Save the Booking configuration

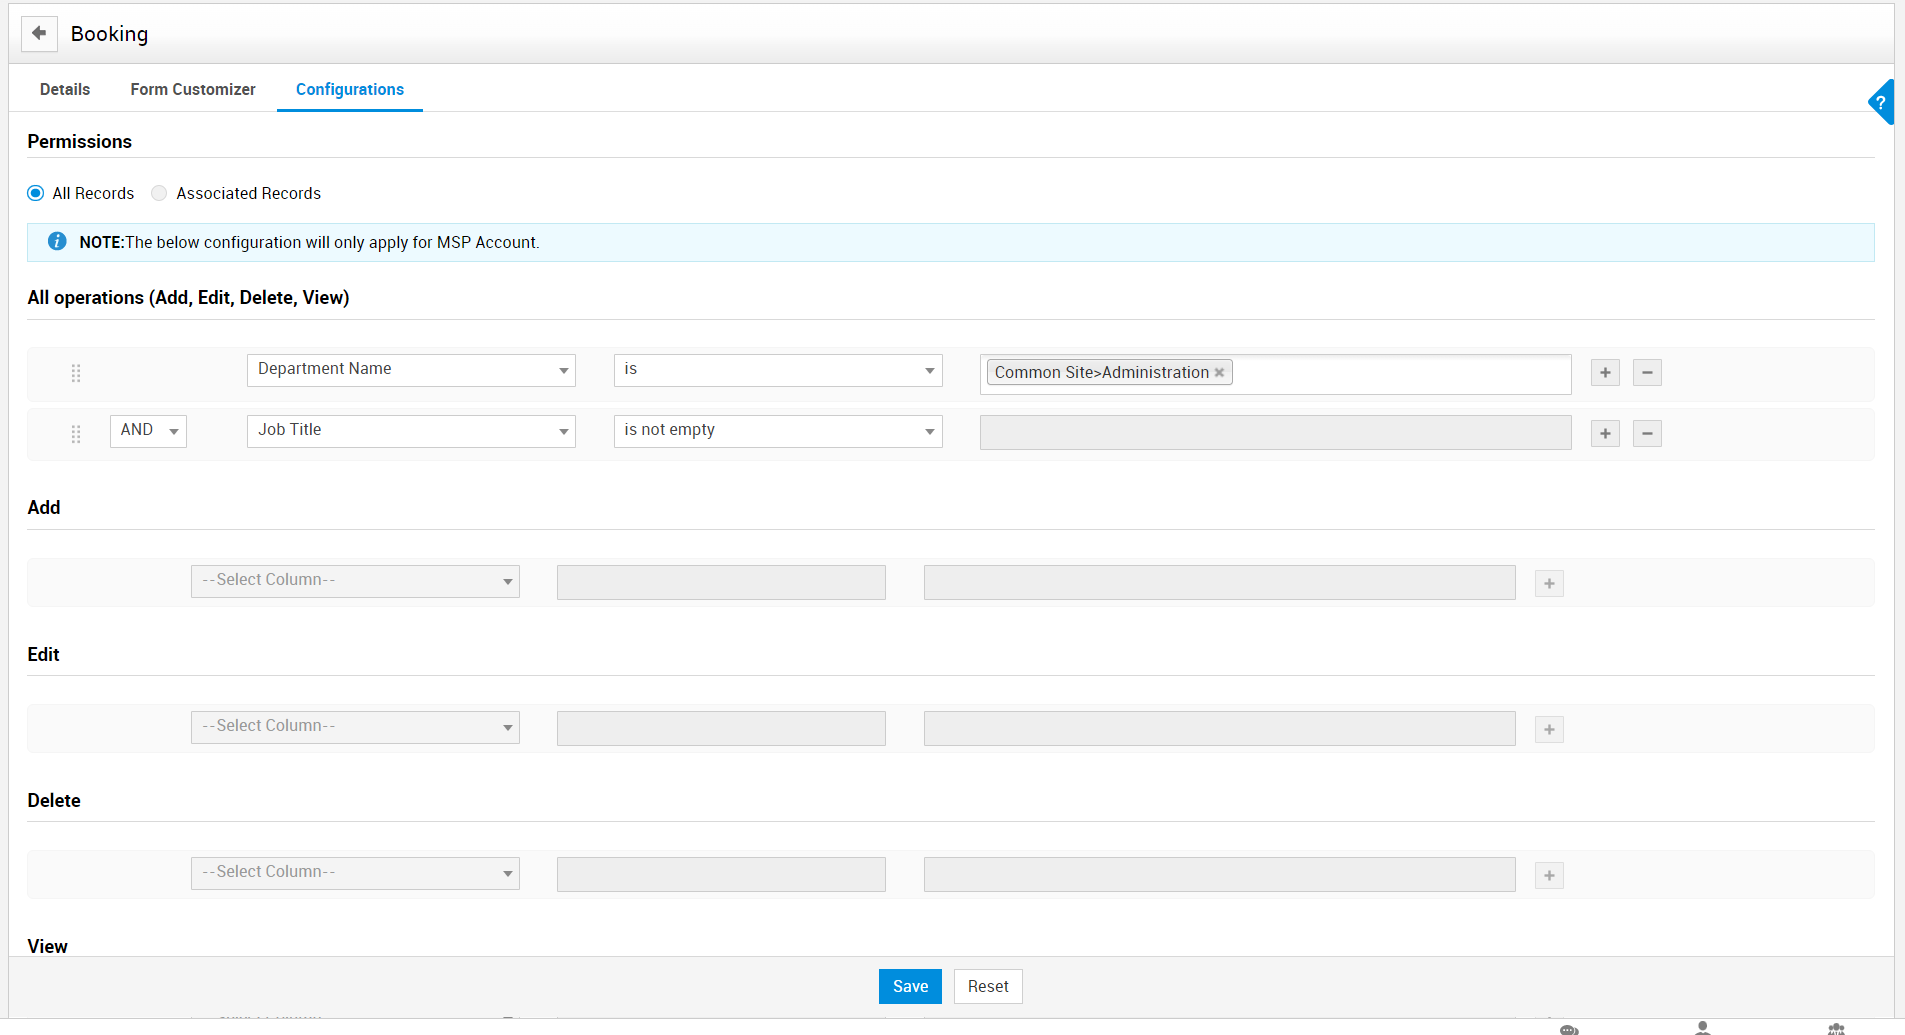click(x=909, y=986)
